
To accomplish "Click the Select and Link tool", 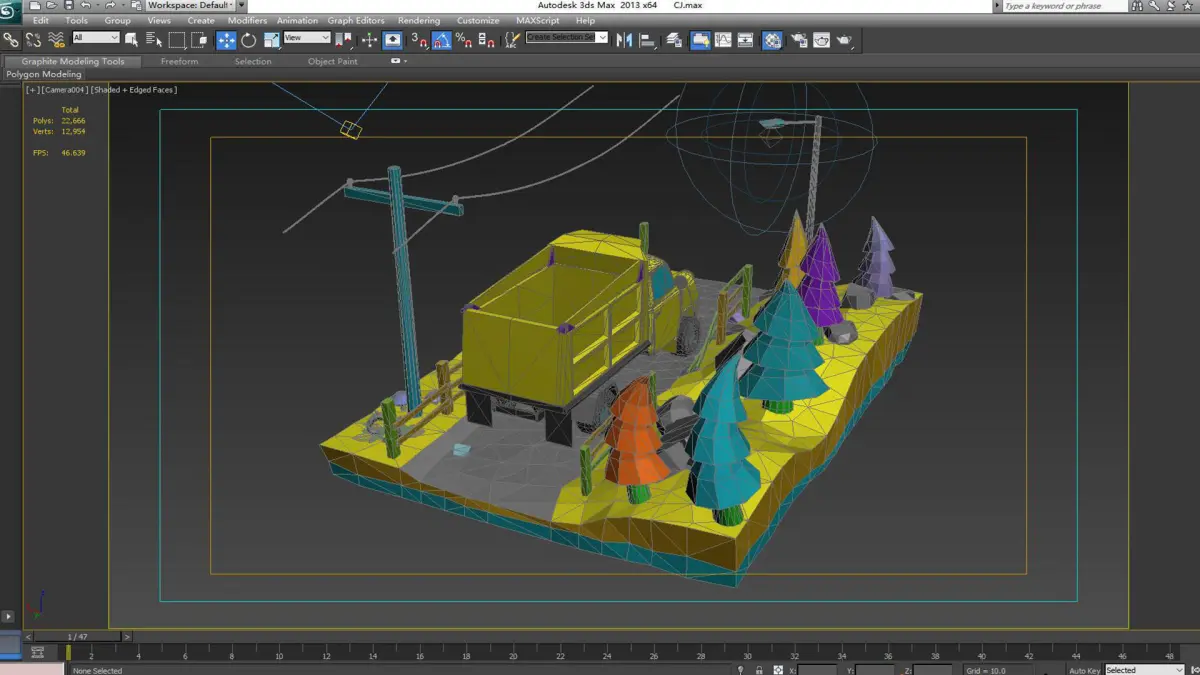I will (11, 40).
